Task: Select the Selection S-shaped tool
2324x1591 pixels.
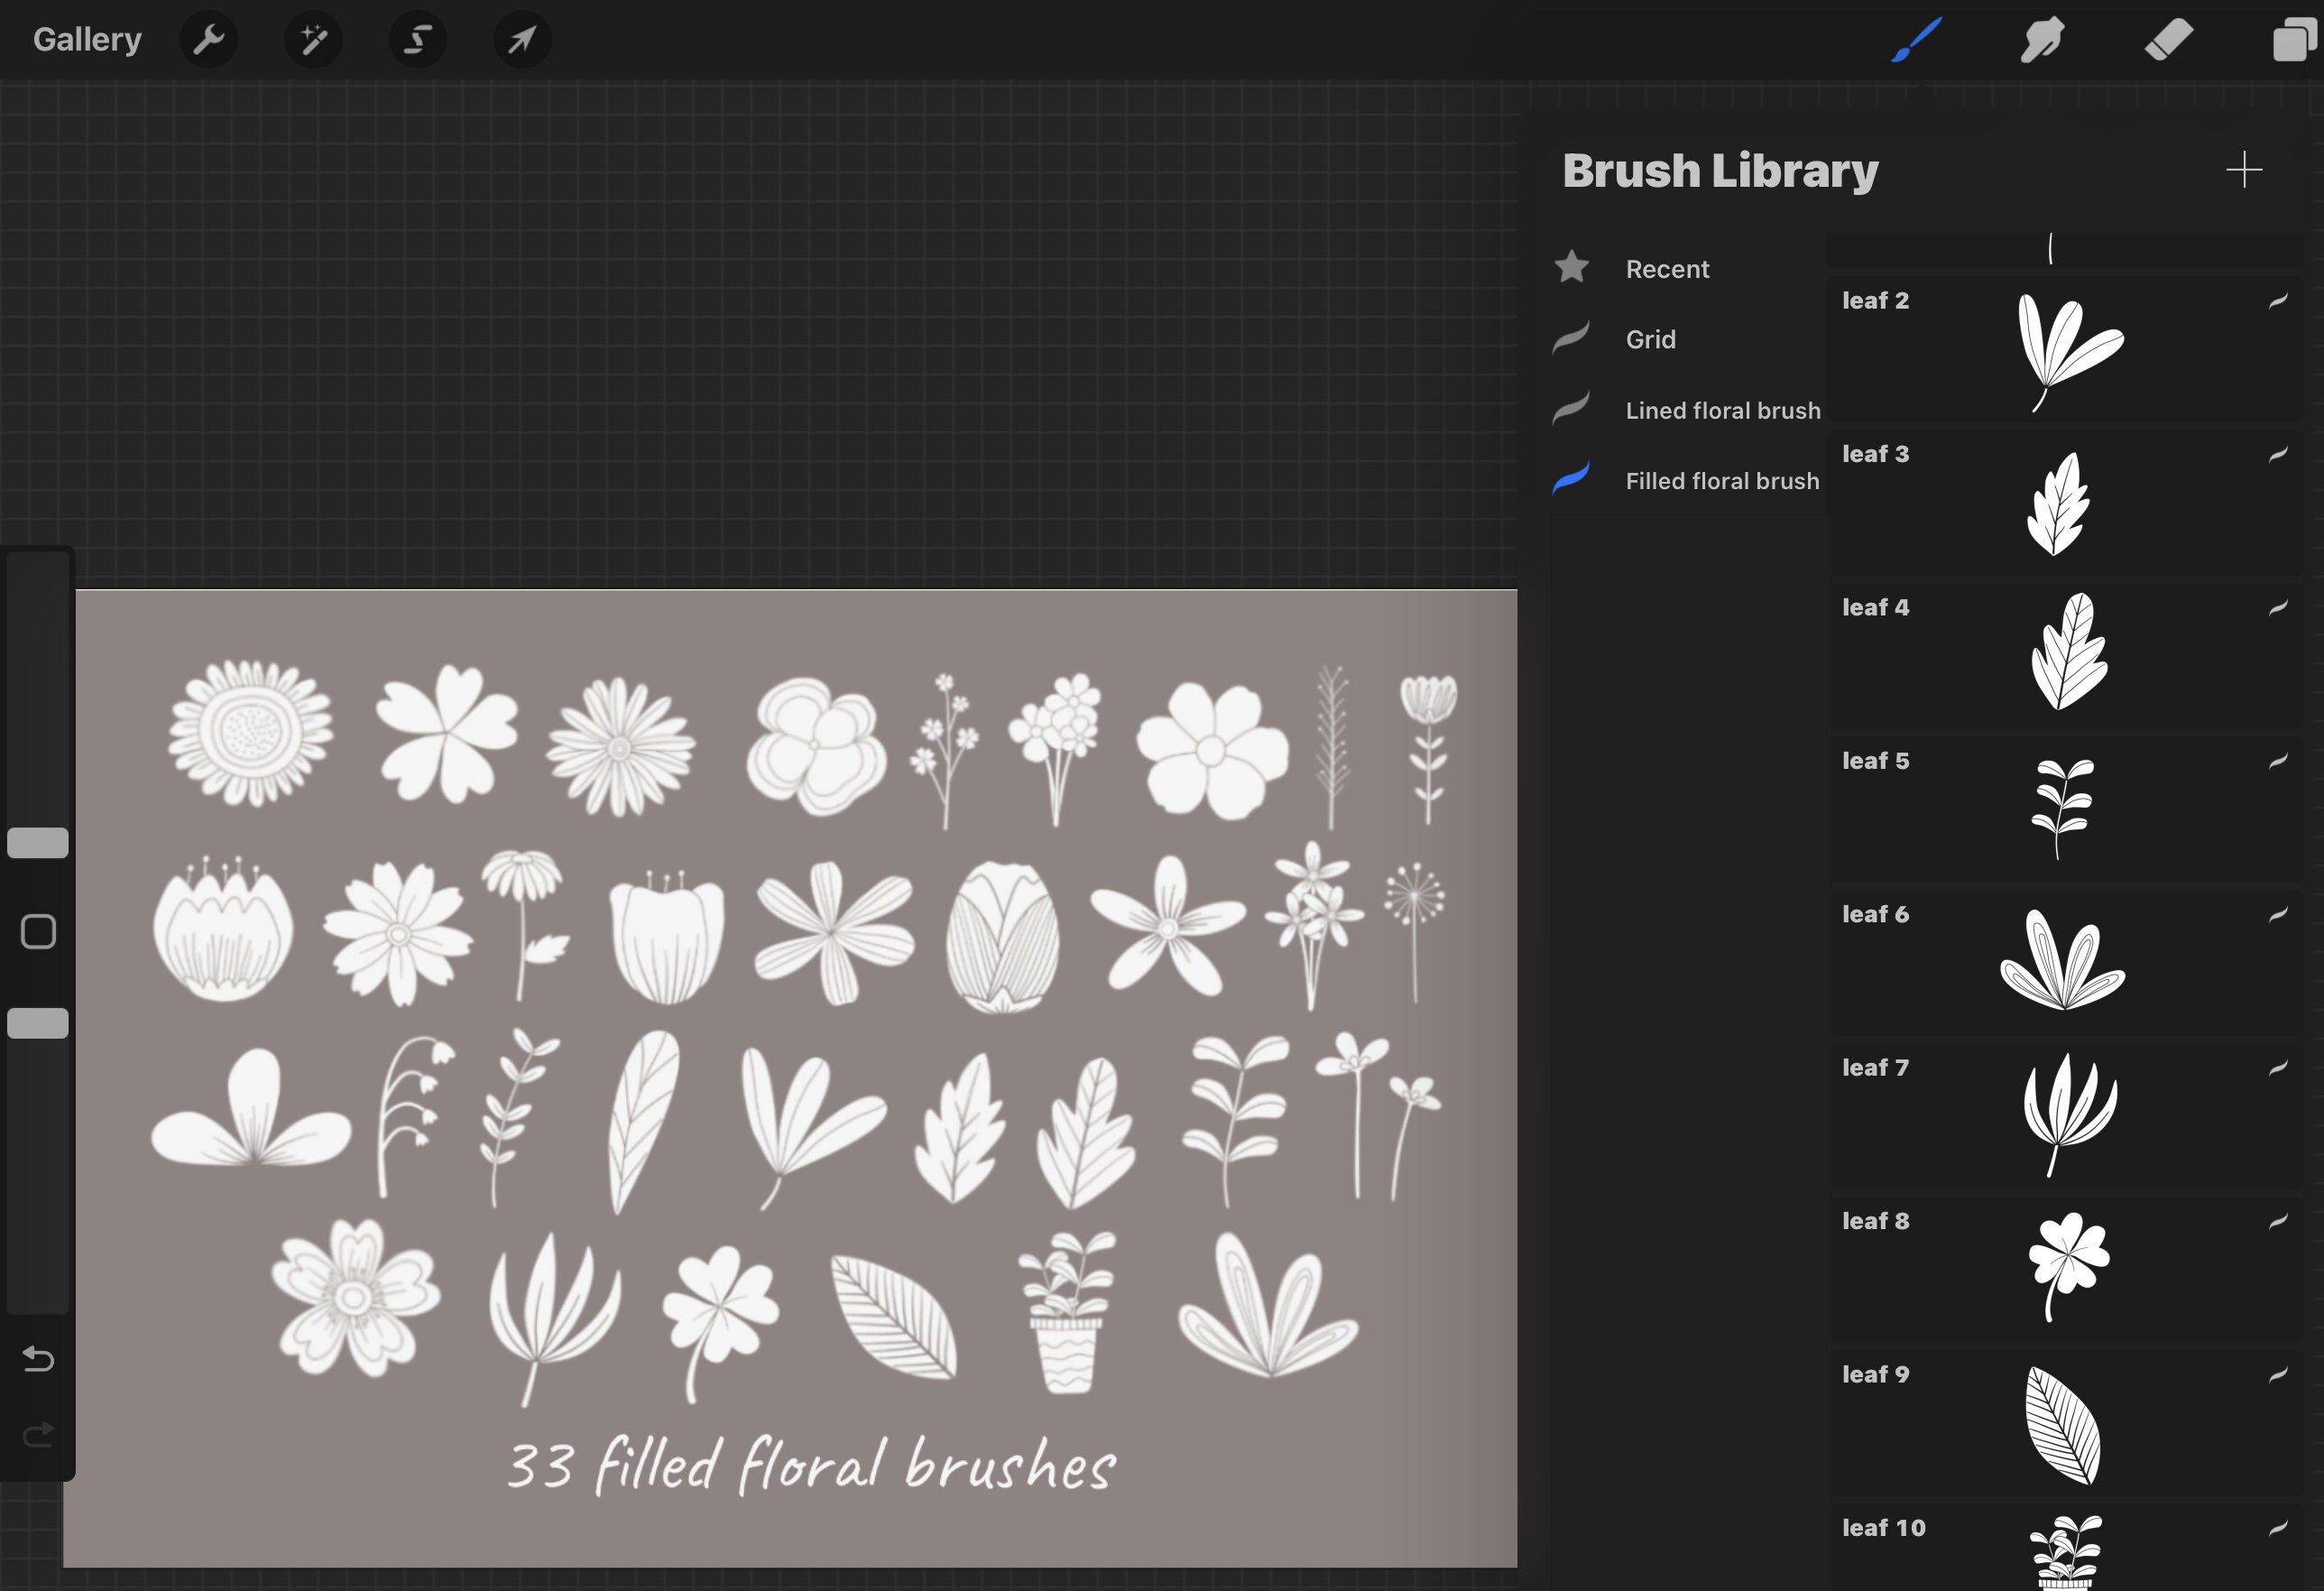Action: (418, 40)
